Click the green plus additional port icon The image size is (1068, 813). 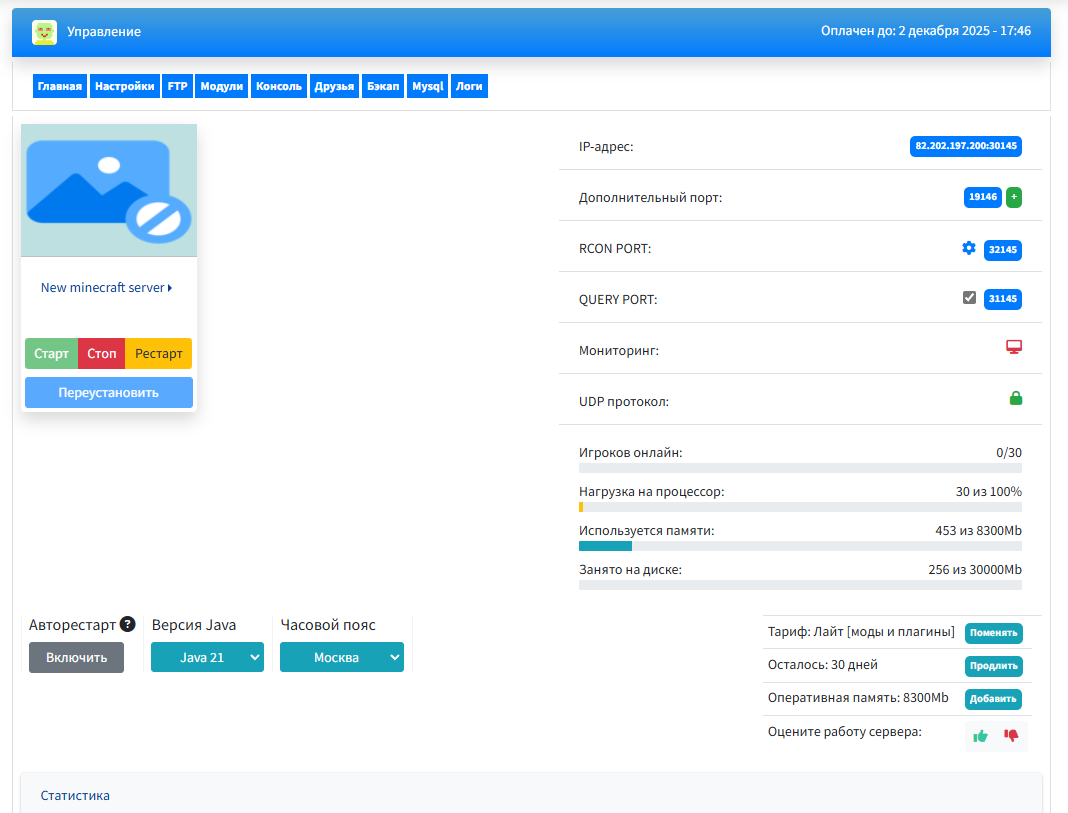click(1014, 197)
